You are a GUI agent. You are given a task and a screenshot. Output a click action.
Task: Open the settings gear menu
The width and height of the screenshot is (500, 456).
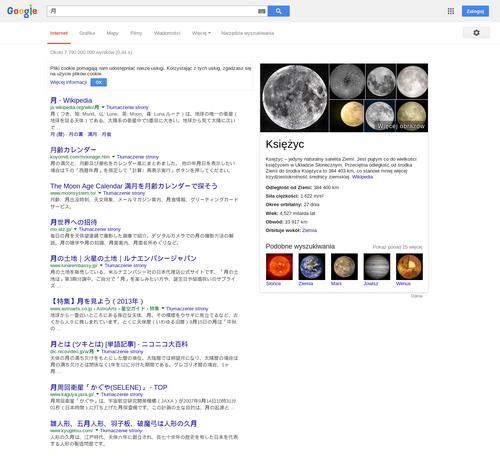476,33
